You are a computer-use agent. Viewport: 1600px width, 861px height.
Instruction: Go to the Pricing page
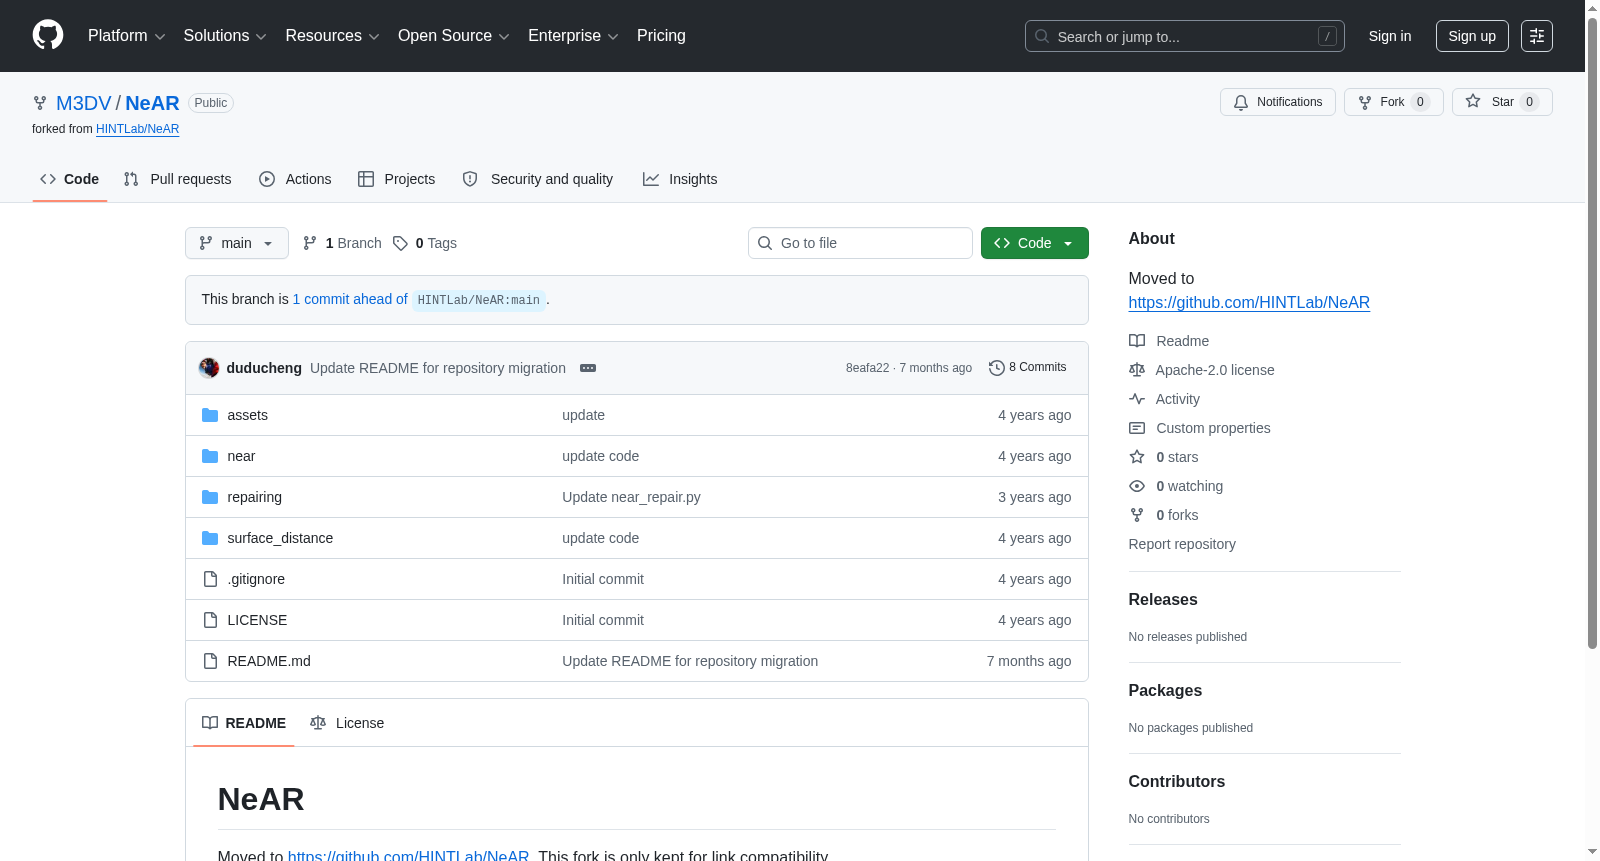point(661,36)
